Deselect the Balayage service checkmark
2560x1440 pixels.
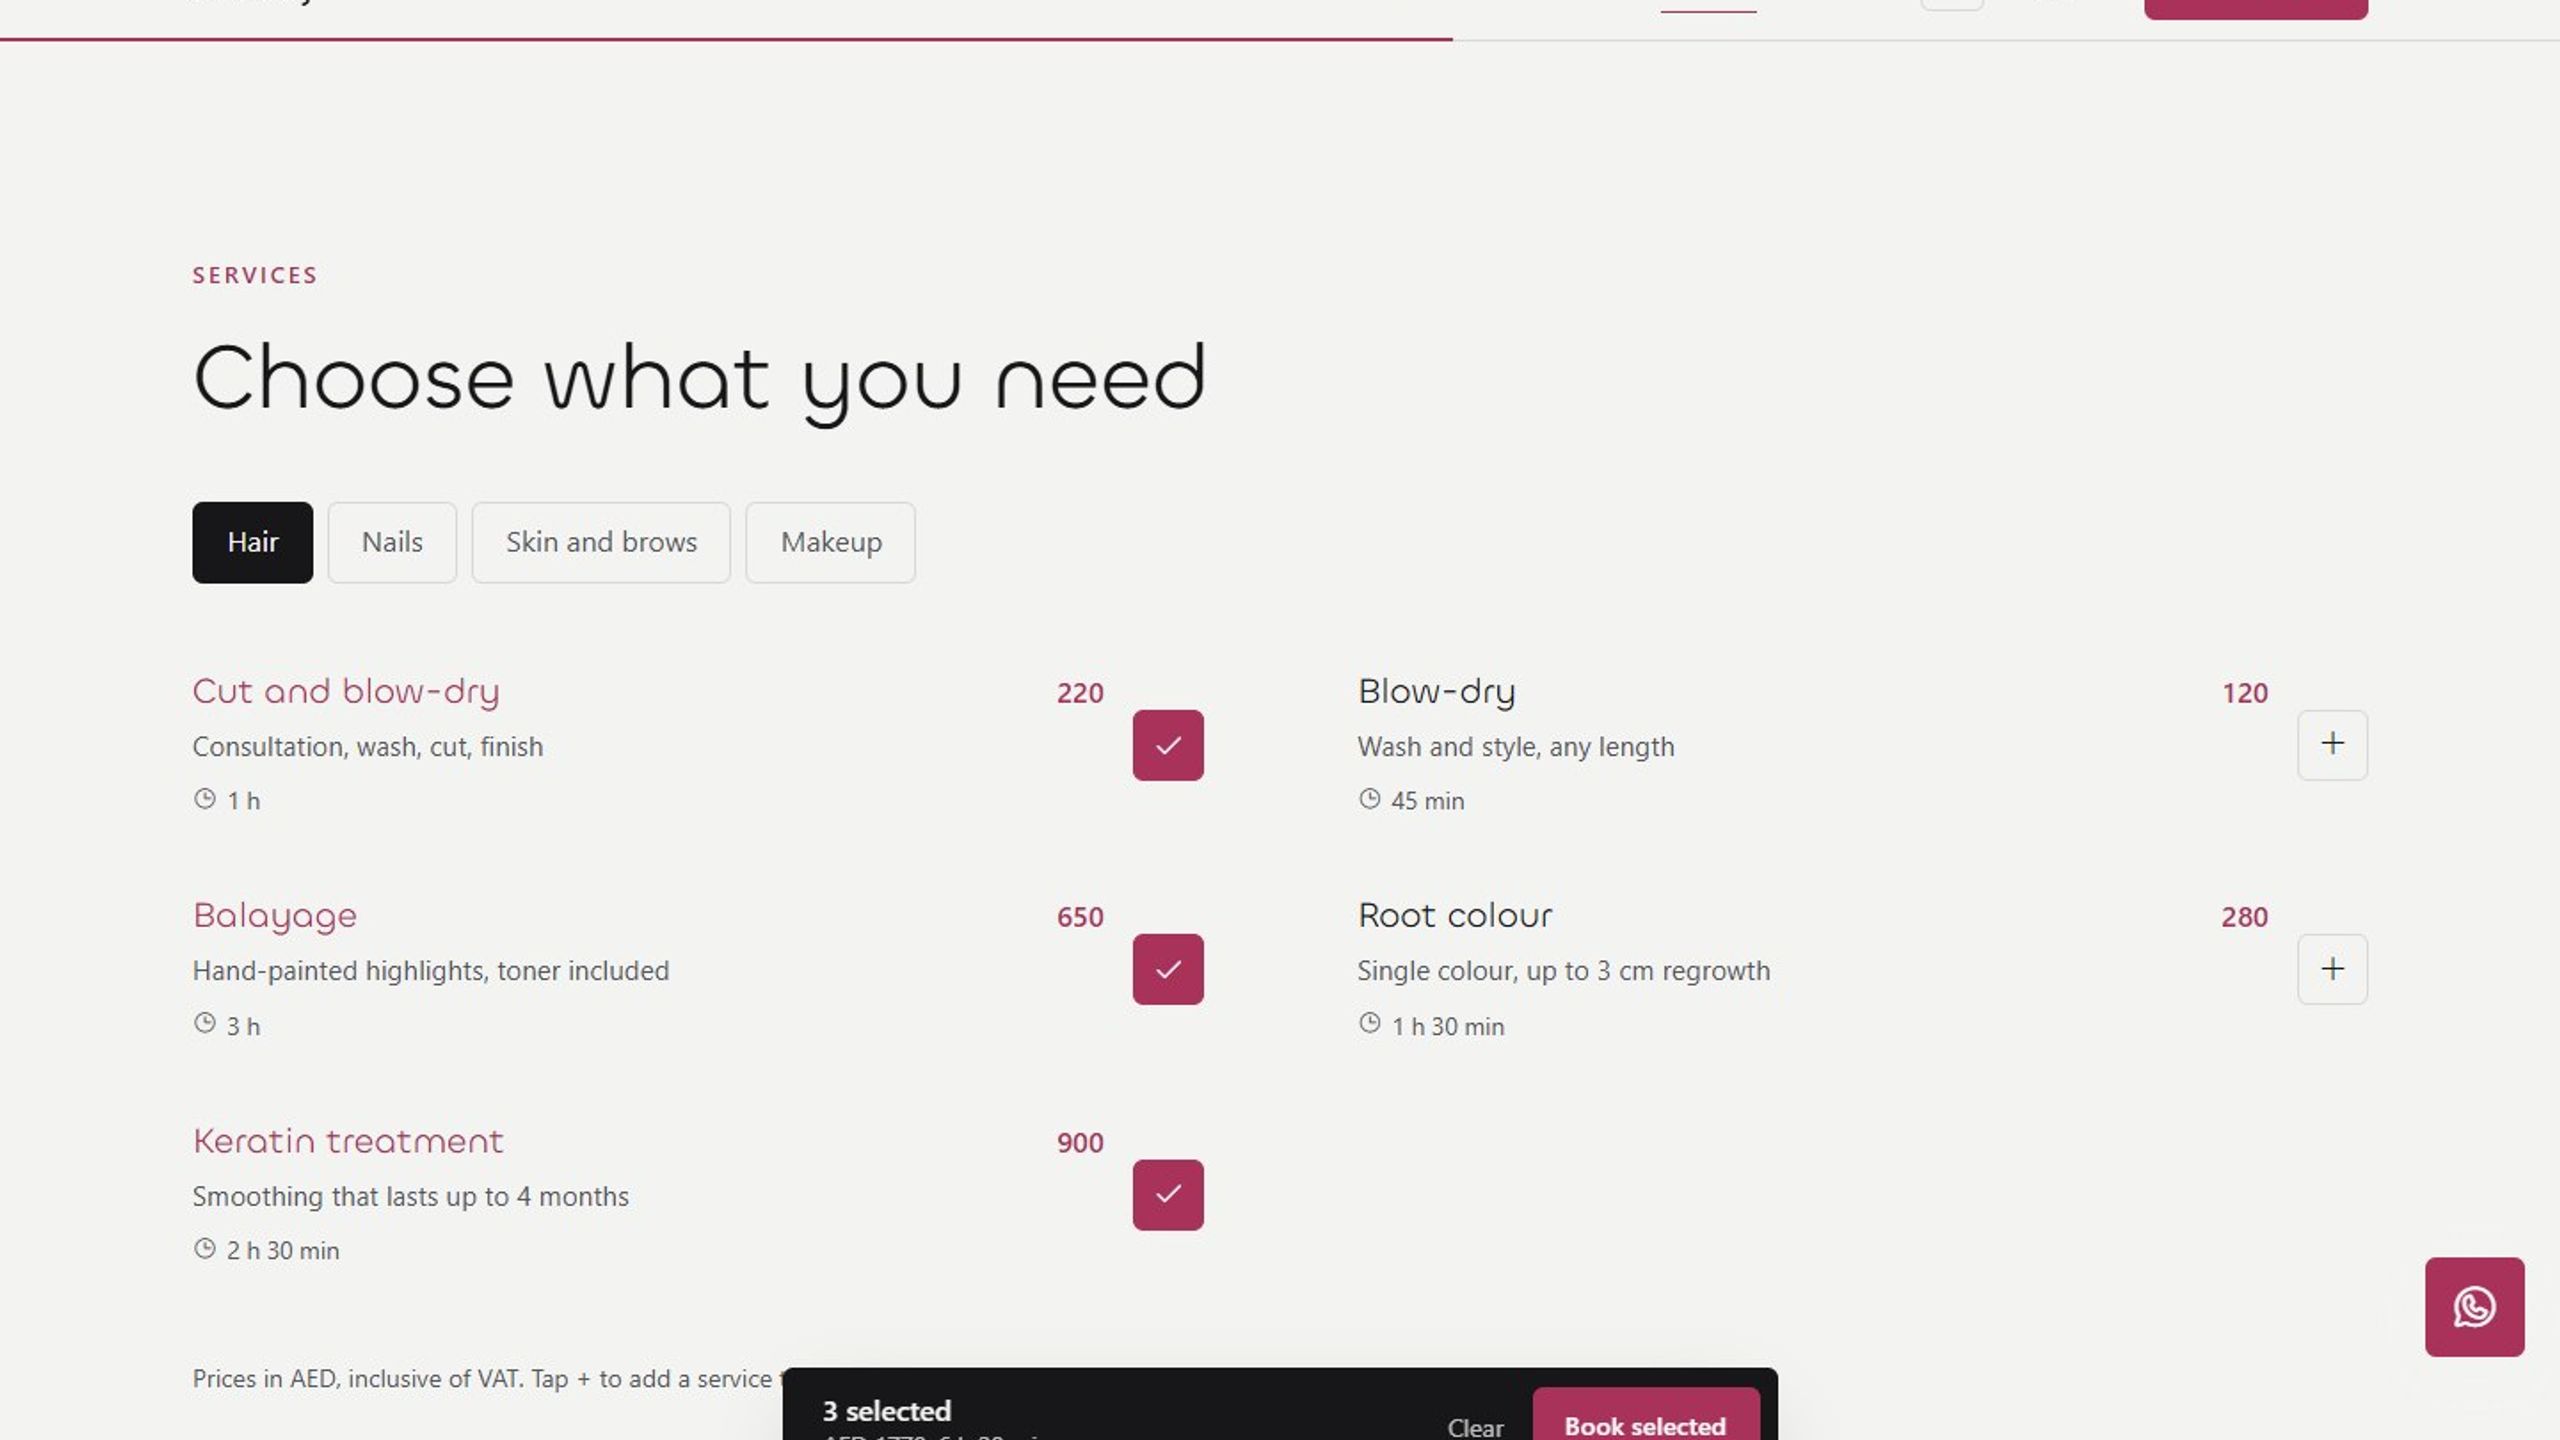click(1168, 969)
